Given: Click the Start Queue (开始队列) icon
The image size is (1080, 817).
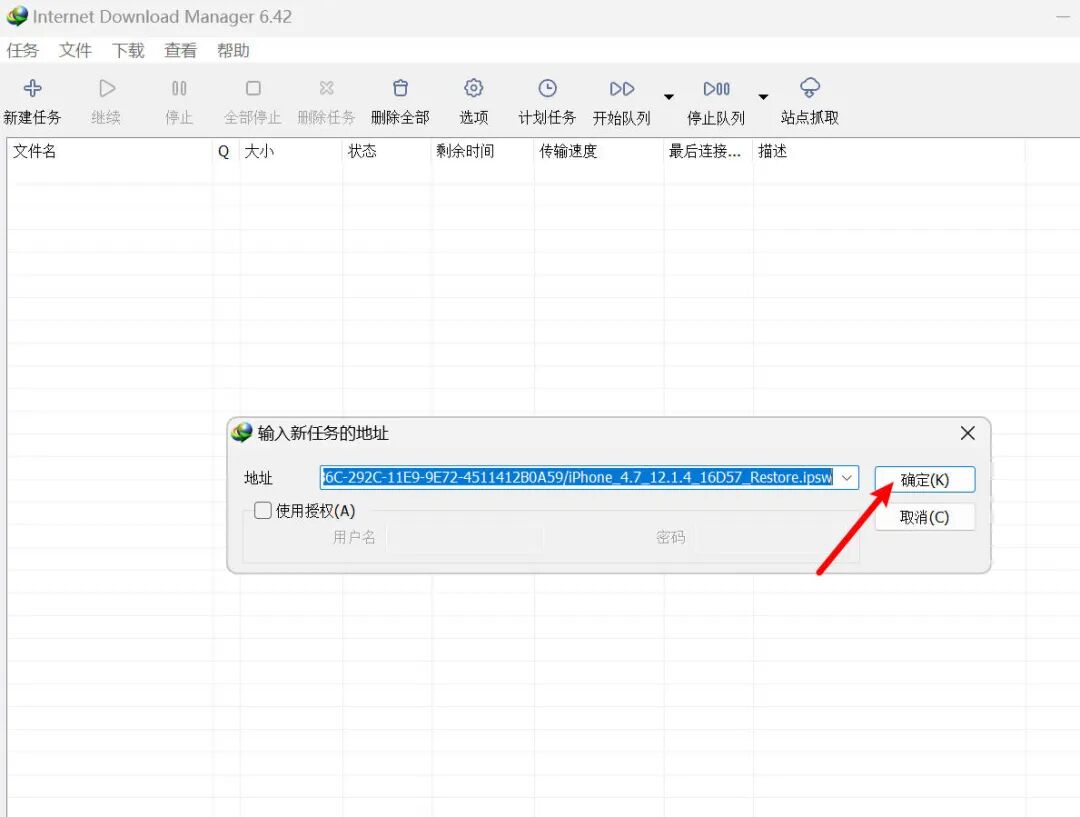Looking at the screenshot, I should pos(622,89).
